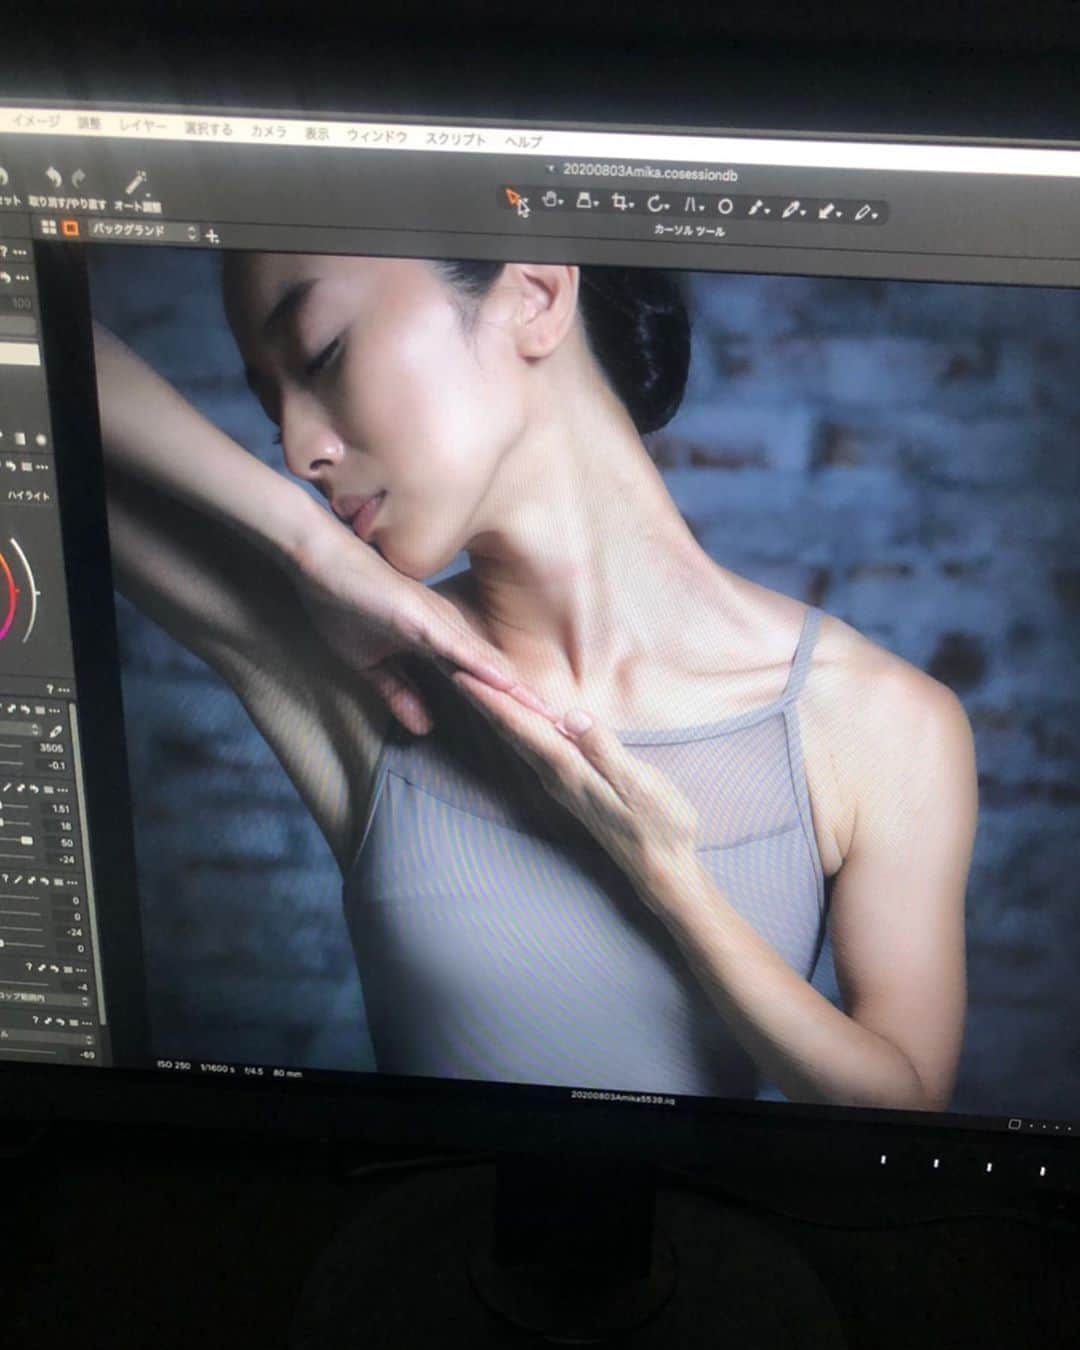Screen dimensions: 1080x1350
Task: Select the pan hand tool
Action: 551,201
